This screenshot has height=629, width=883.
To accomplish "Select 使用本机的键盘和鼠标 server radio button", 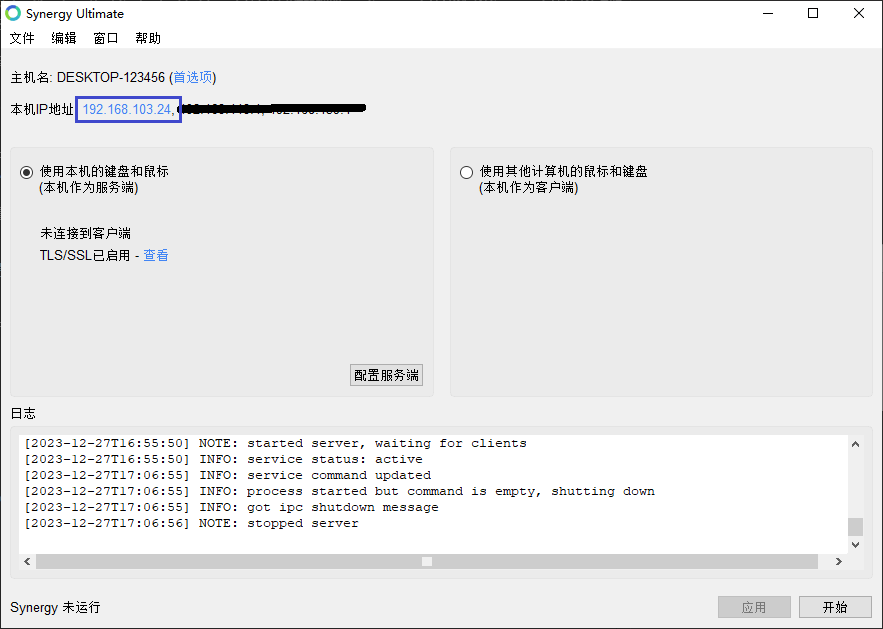I will tap(26, 172).
